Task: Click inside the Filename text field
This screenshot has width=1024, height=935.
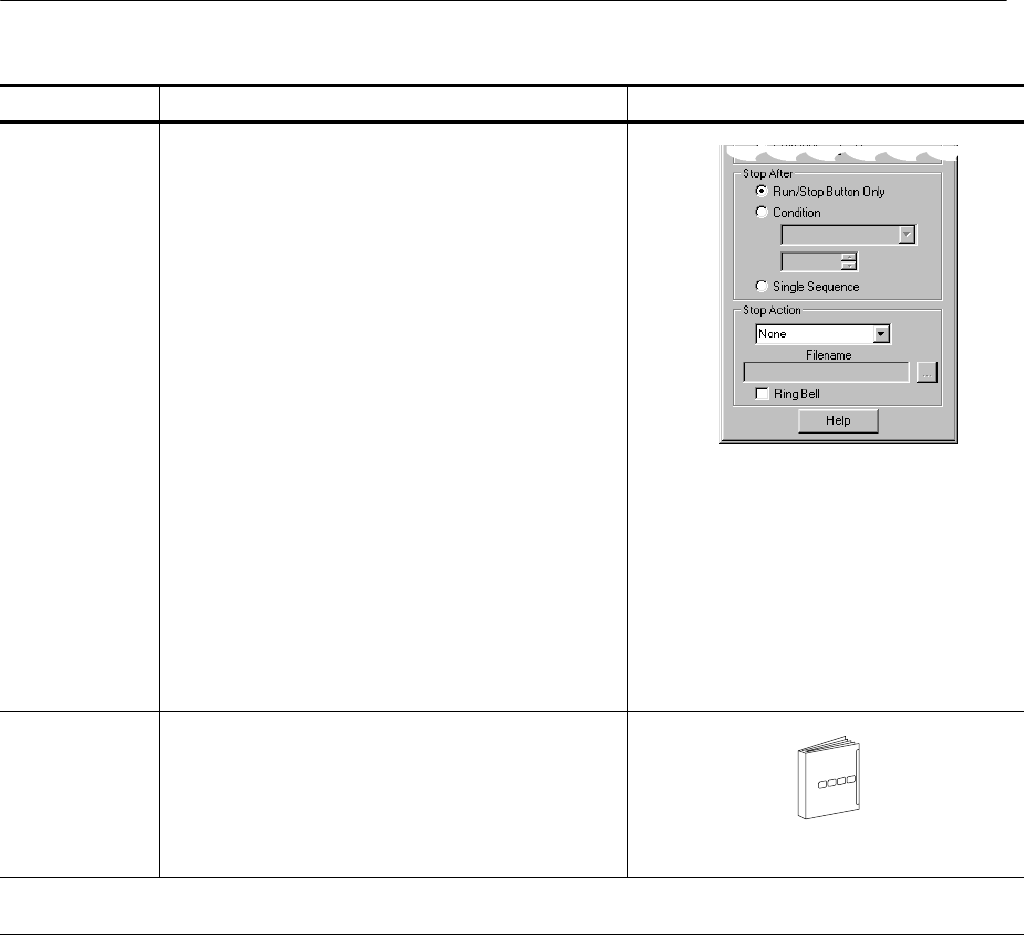Action: pyautogui.click(x=826, y=373)
